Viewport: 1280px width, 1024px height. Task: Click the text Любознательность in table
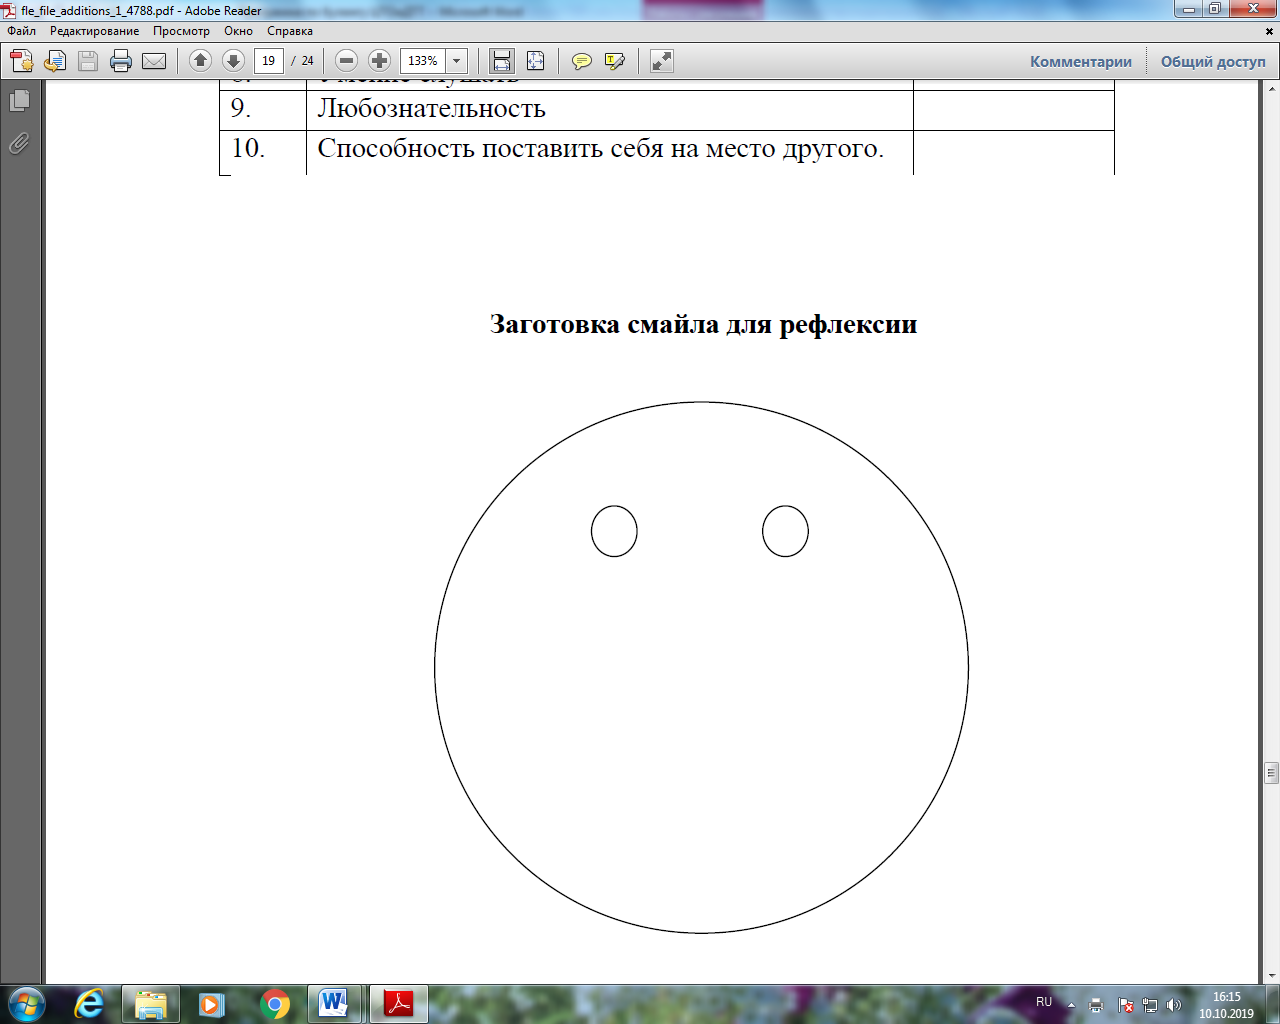(x=431, y=108)
